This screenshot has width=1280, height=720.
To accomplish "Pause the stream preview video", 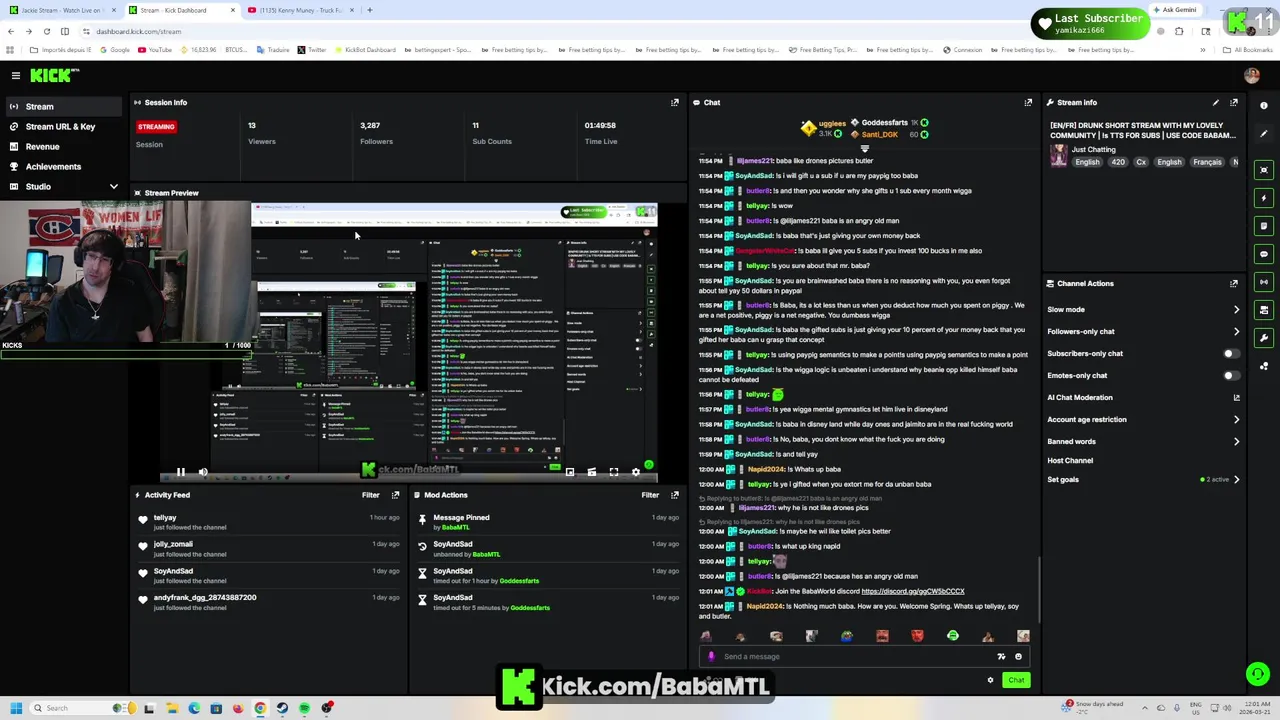I will [x=181, y=472].
